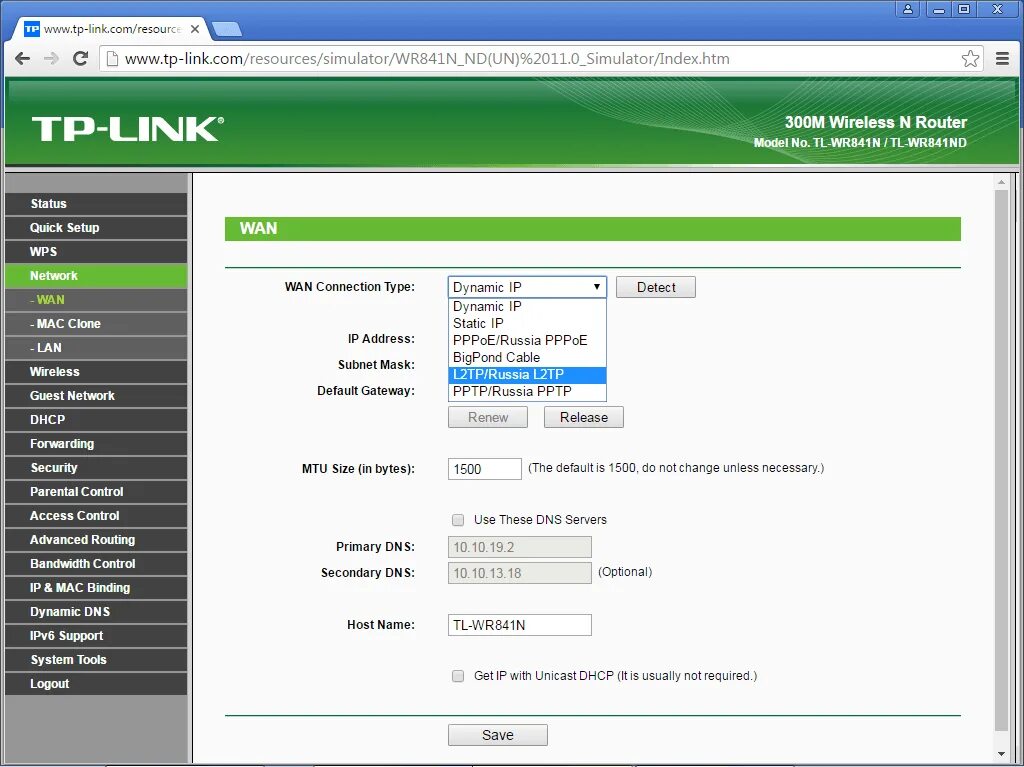This screenshot has height=767, width=1024.
Task: Open the Wireless settings menu
Action: click(96, 372)
